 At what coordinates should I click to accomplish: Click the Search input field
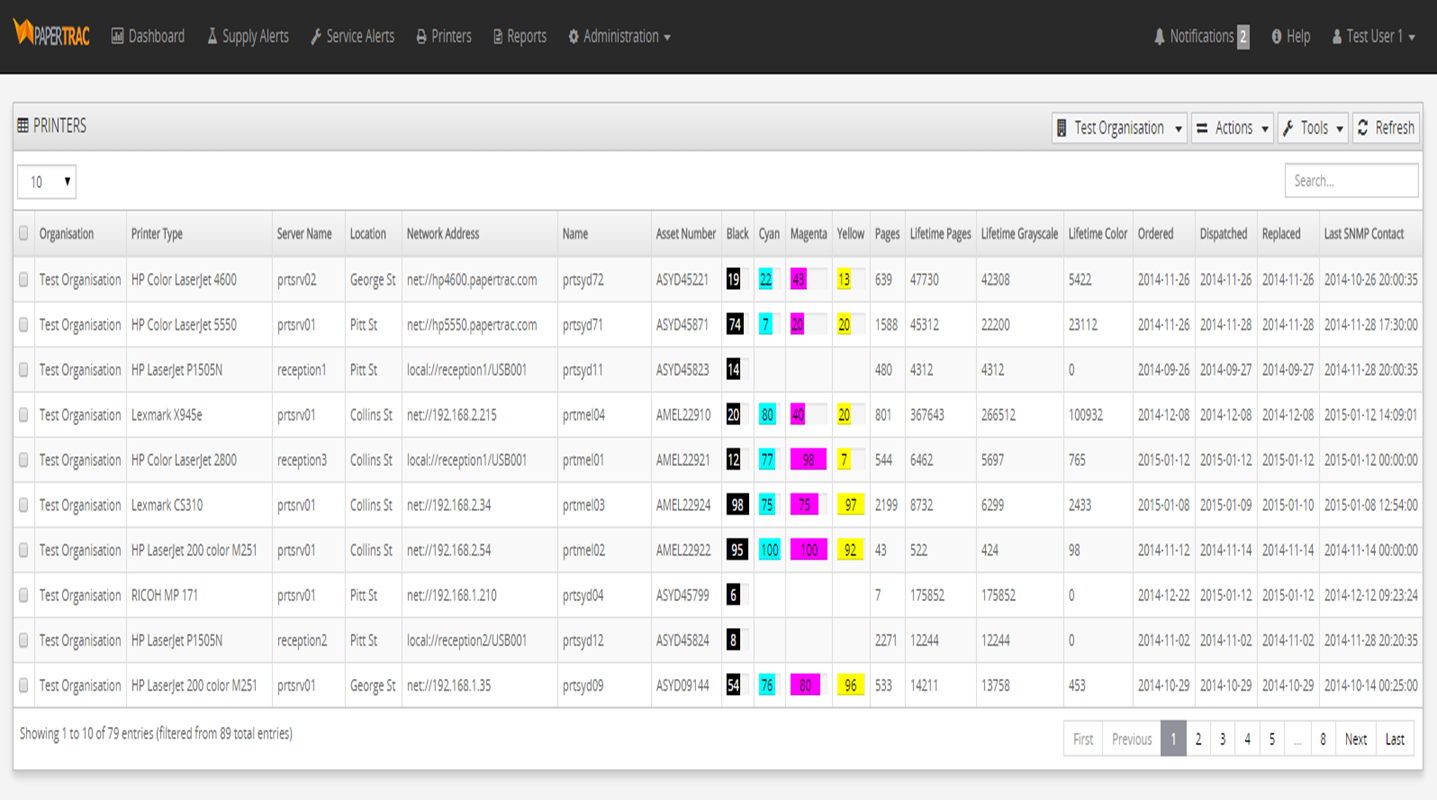(1352, 181)
